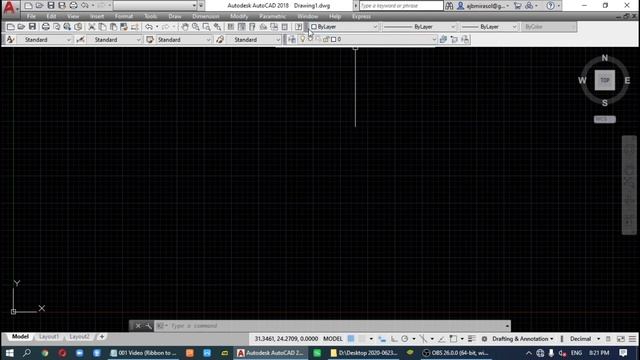
Task: Click the search binoculars icon
Action: pyautogui.click(x=449, y=6)
